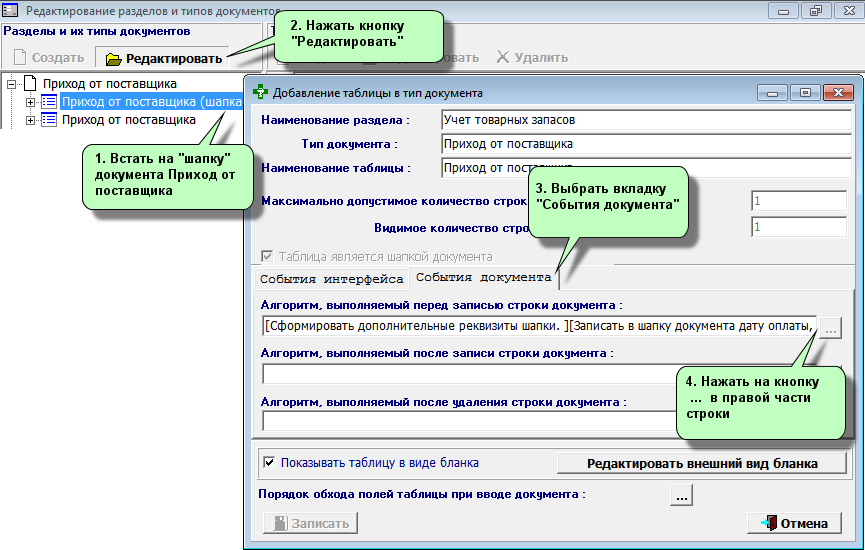Open algorithm editor via ... button before-record row

click(x=832, y=327)
